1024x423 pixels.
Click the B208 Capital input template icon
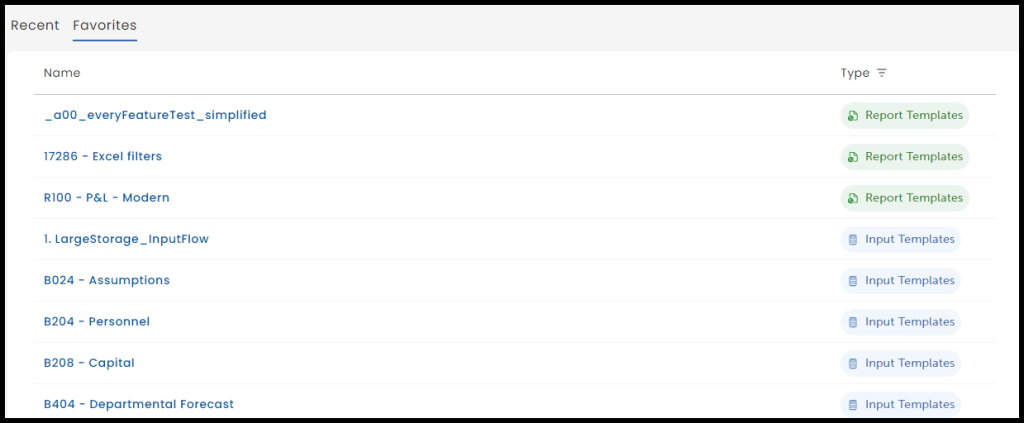[853, 364]
